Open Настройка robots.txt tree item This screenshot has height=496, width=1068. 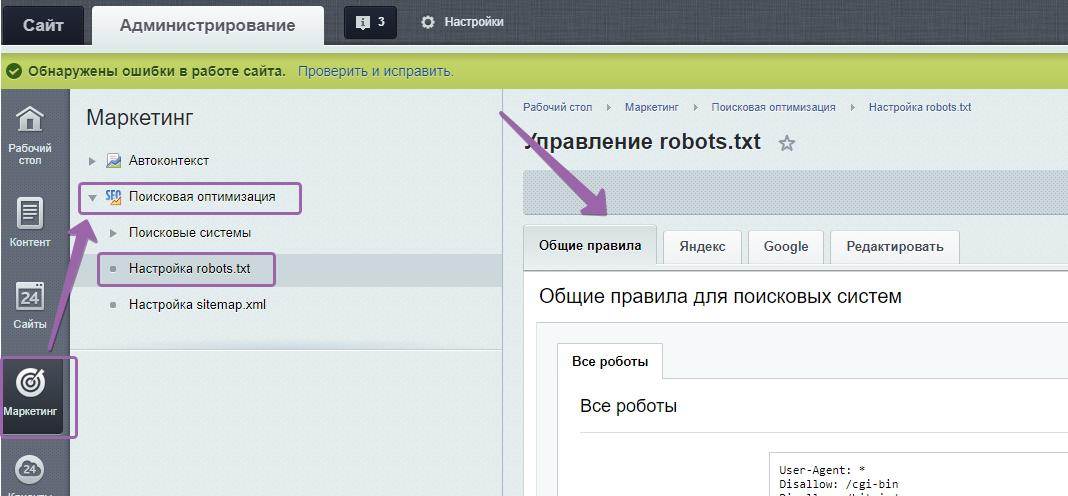190,269
